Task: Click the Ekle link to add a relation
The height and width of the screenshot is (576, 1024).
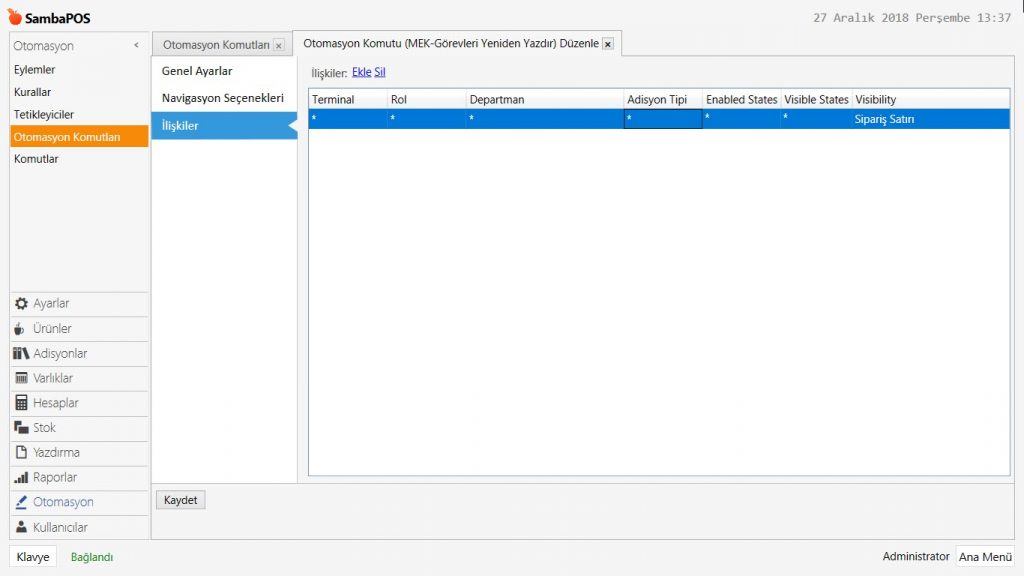Action: 361,73
